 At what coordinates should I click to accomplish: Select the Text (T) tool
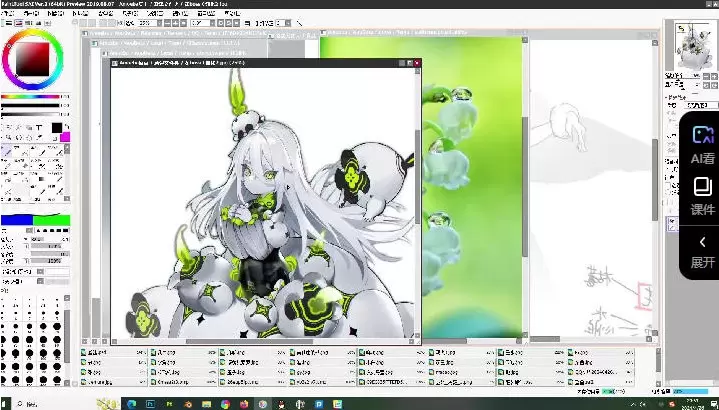39,127
